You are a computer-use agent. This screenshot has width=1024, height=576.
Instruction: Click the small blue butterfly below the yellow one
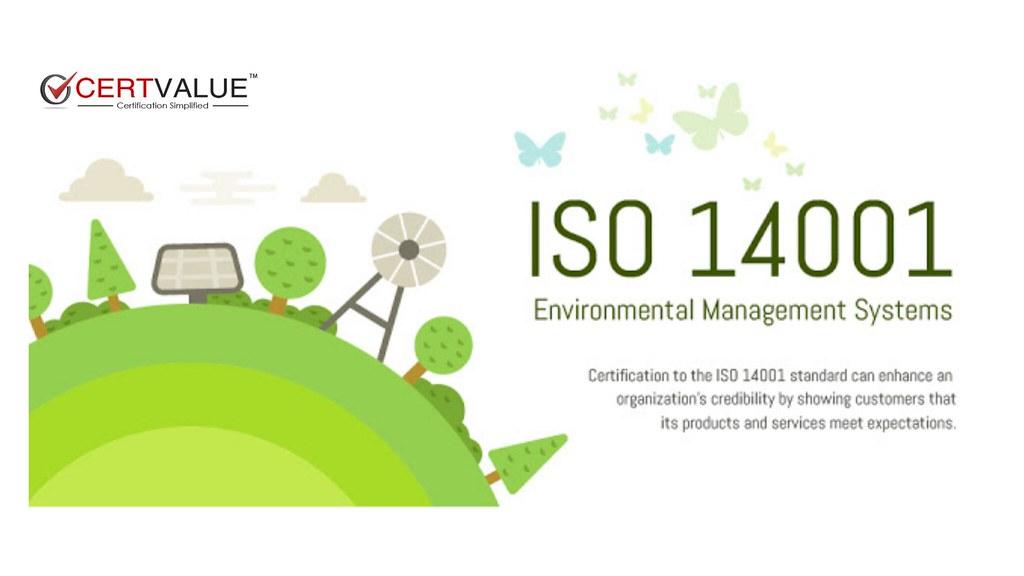pyautogui.click(x=659, y=143)
